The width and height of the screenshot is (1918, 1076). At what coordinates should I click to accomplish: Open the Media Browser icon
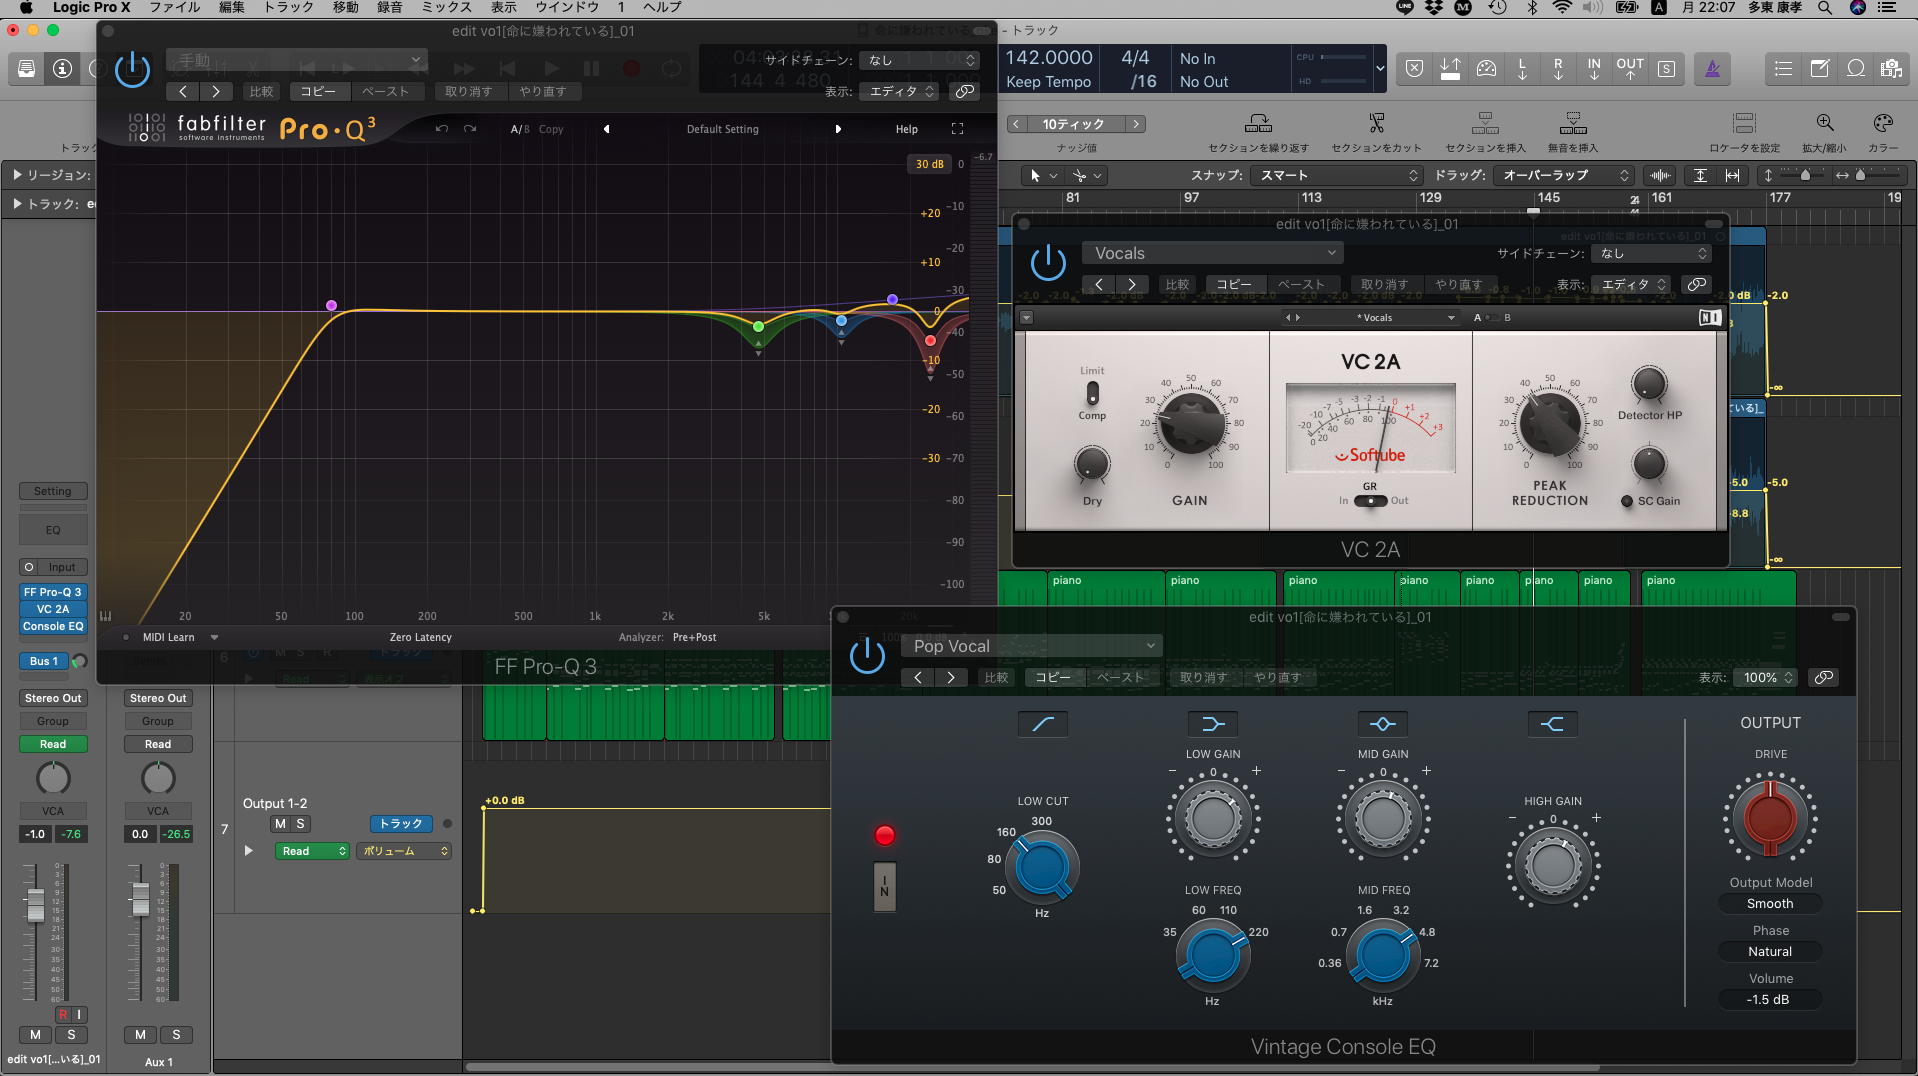point(1891,69)
